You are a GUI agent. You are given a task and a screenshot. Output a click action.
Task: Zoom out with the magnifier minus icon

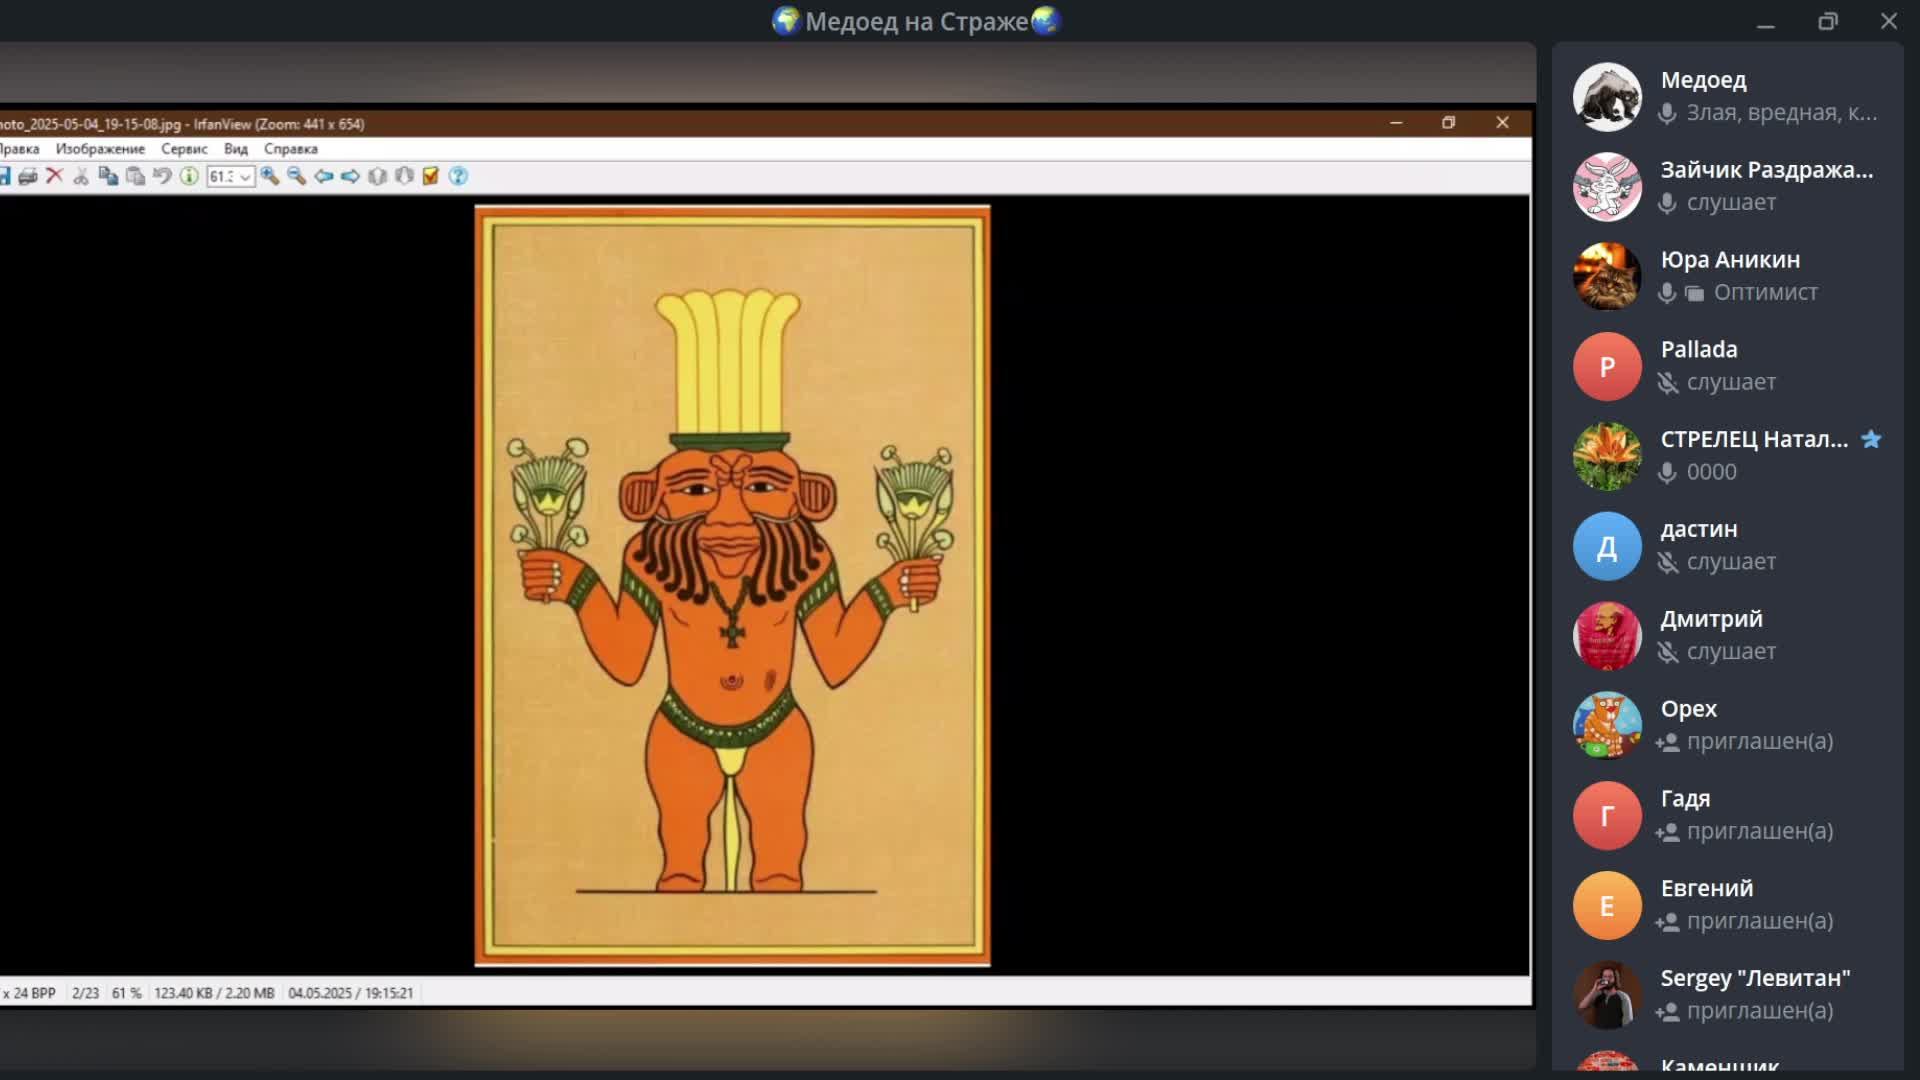(297, 176)
